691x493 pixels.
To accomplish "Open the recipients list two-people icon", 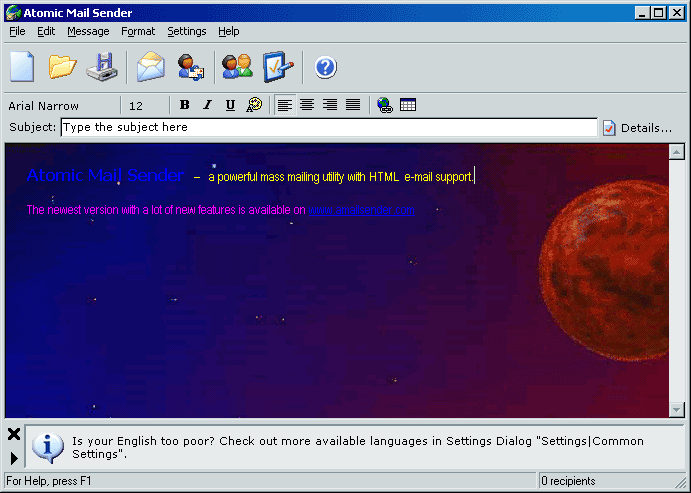I will click(238, 67).
